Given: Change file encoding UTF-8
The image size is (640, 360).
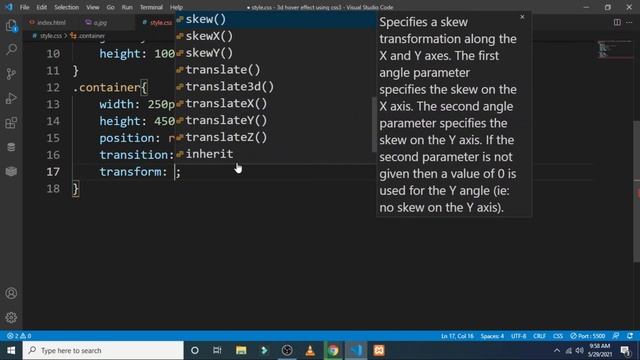Looking at the screenshot, I should click(518, 336).
